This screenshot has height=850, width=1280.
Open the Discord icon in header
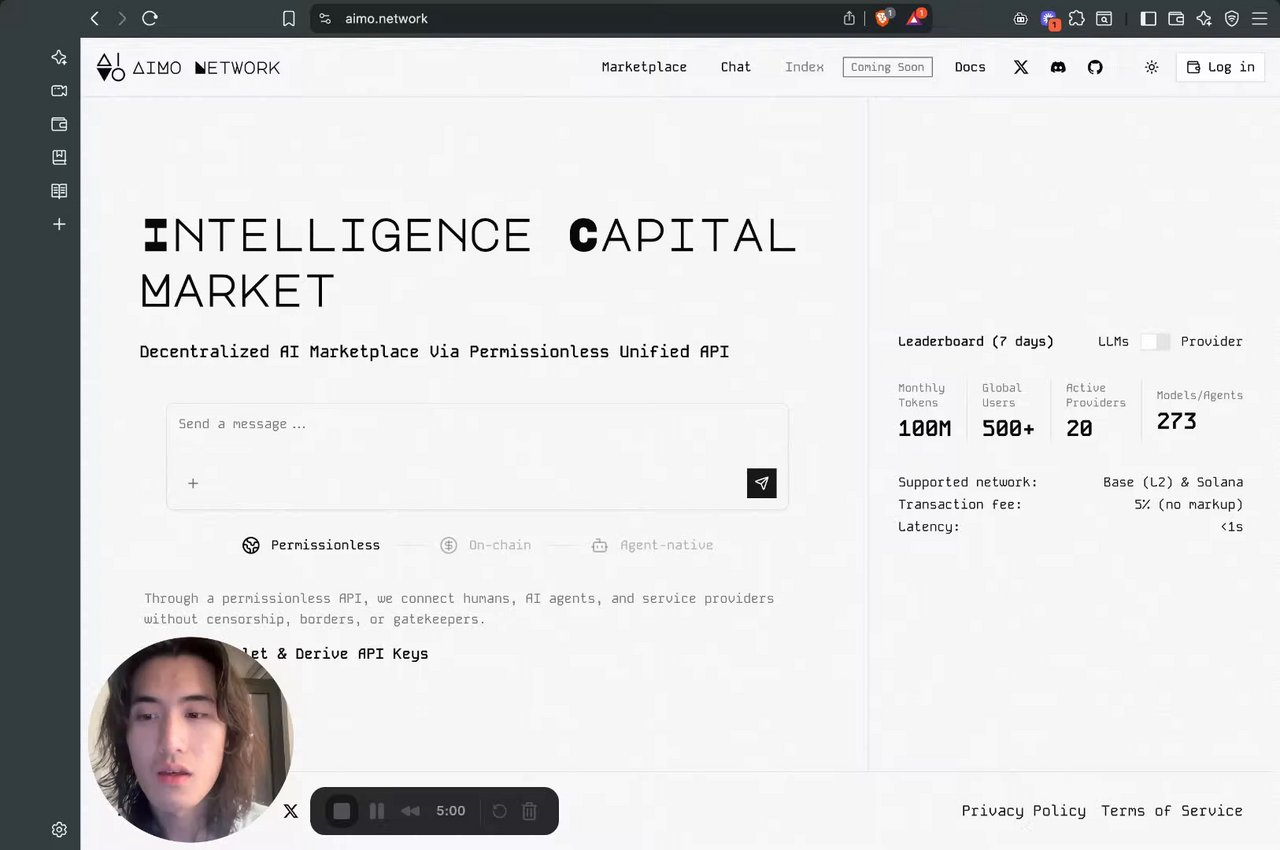pos(1058,67)
